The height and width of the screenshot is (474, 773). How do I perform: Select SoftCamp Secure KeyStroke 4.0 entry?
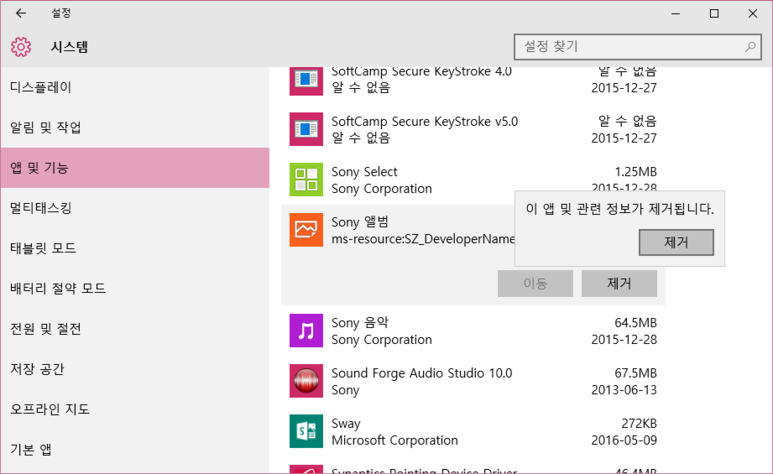click(473, 81)
